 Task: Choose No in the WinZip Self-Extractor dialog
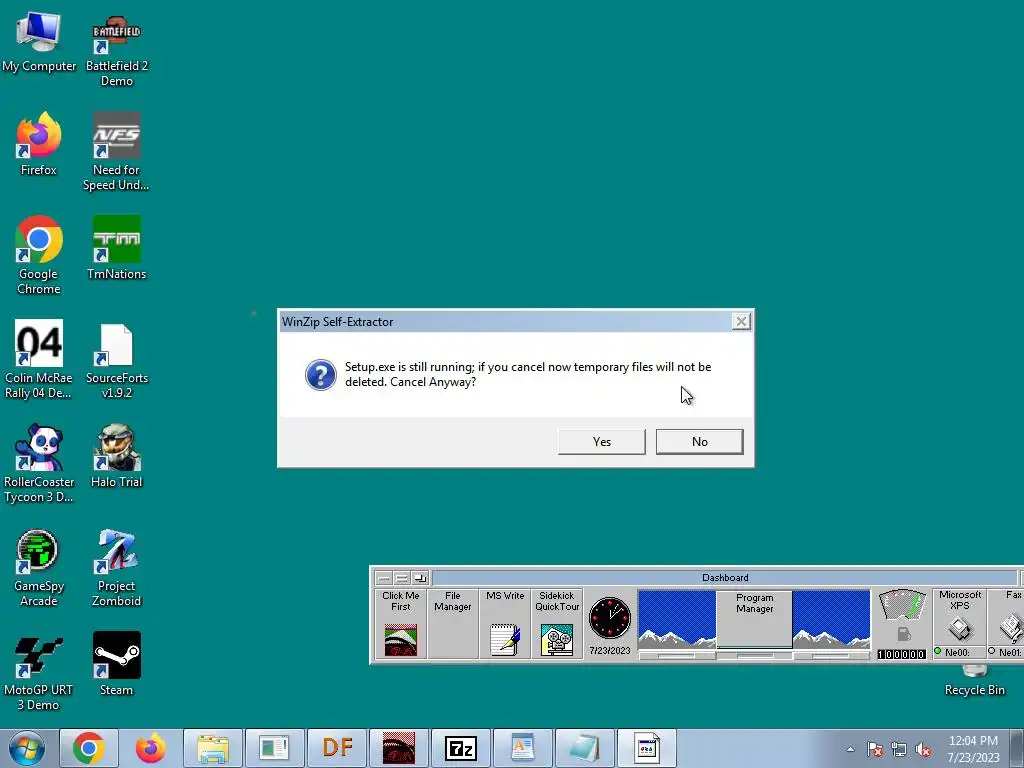pos(699,441)
